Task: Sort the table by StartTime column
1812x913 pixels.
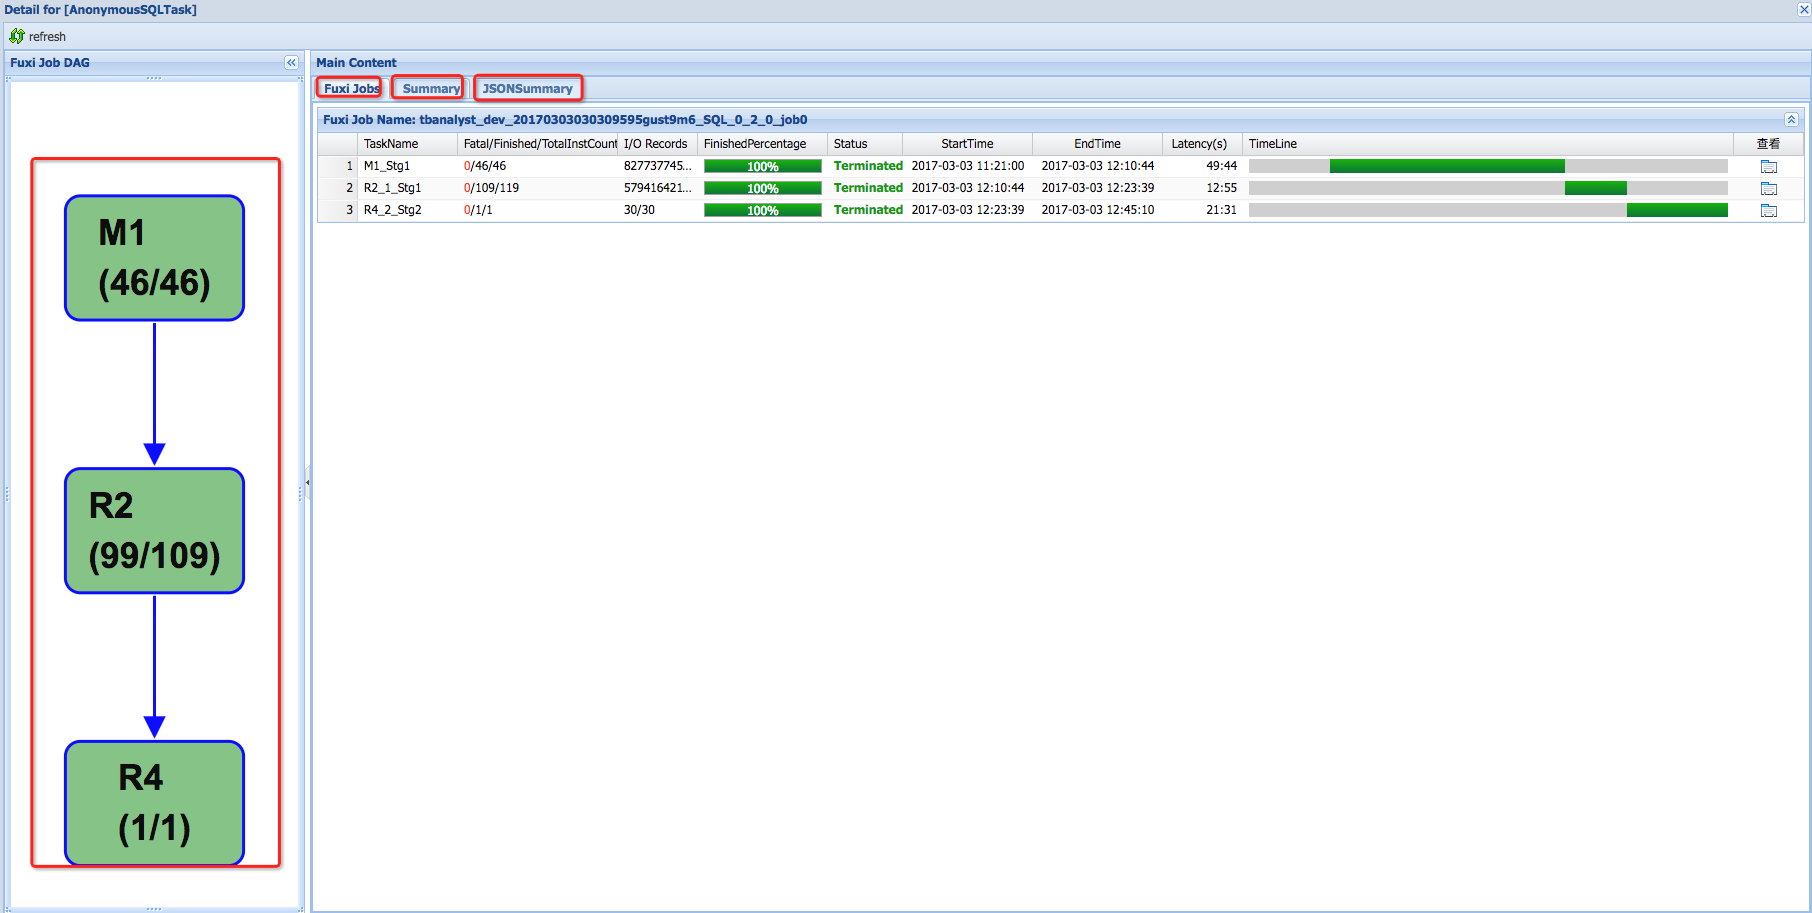Action: pyautogui.click(x=968, y=143)
